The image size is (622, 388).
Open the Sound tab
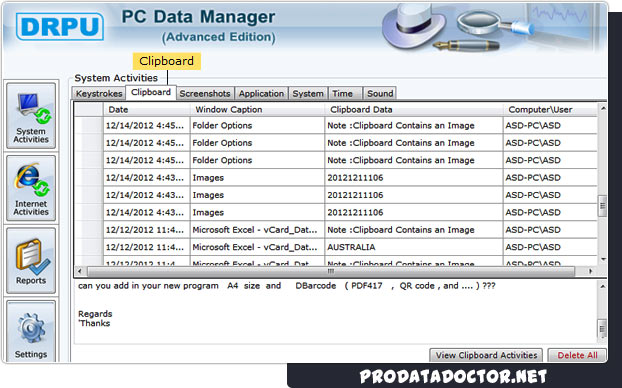[x=380, y=94]
